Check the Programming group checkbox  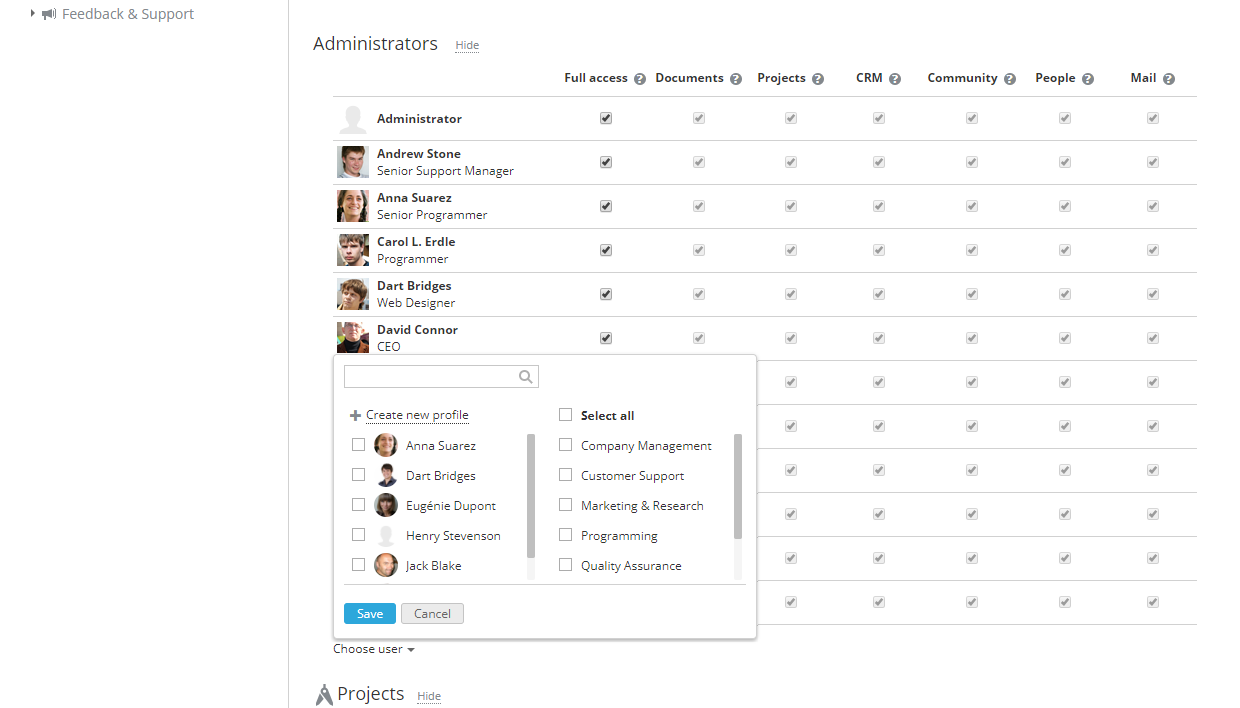565,534
